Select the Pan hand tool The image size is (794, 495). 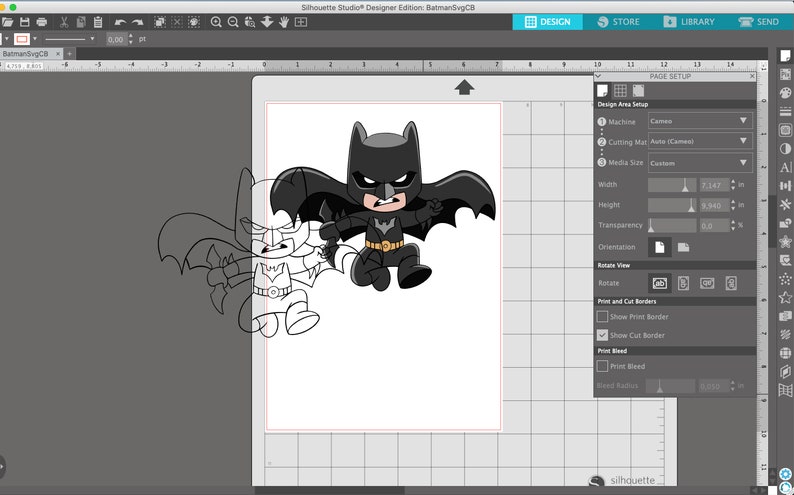(284, 22)
